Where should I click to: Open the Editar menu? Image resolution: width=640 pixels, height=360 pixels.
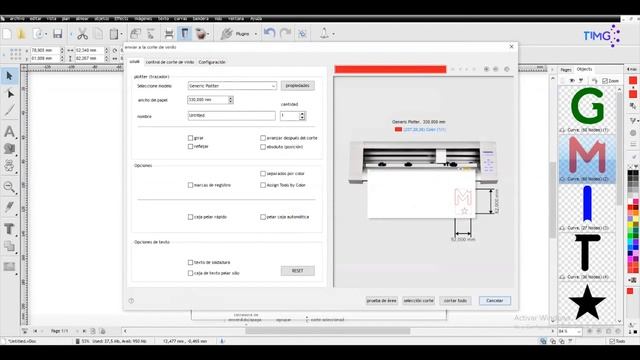(36, 19)
